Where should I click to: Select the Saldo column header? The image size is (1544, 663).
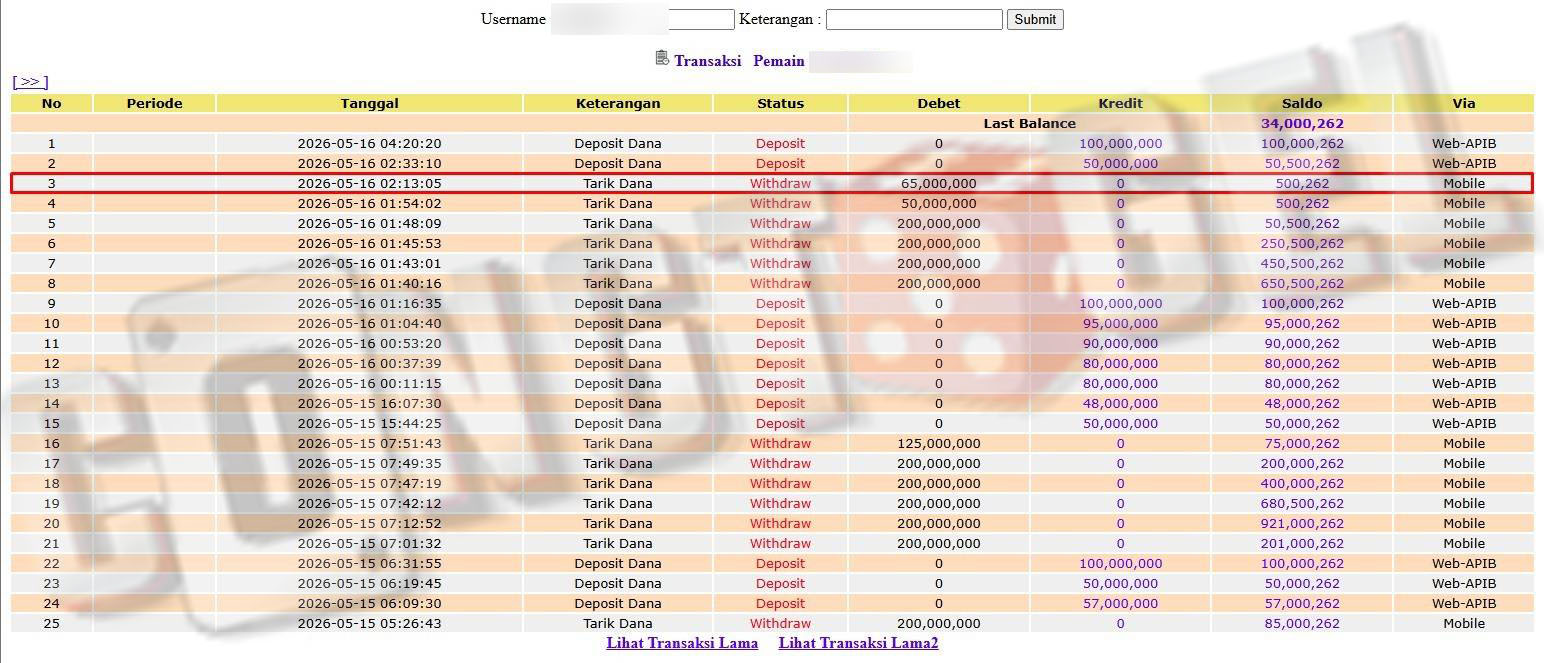coord(1301,103)
